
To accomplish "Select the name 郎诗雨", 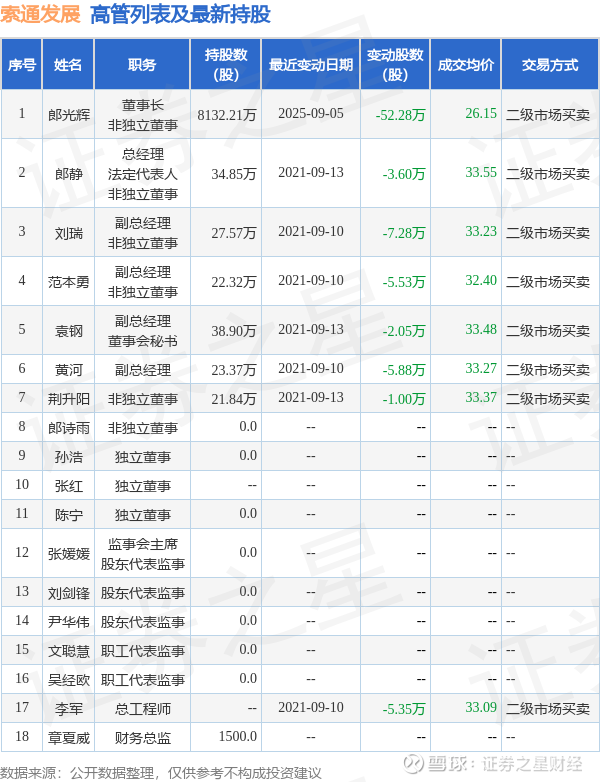I will 69,427.
